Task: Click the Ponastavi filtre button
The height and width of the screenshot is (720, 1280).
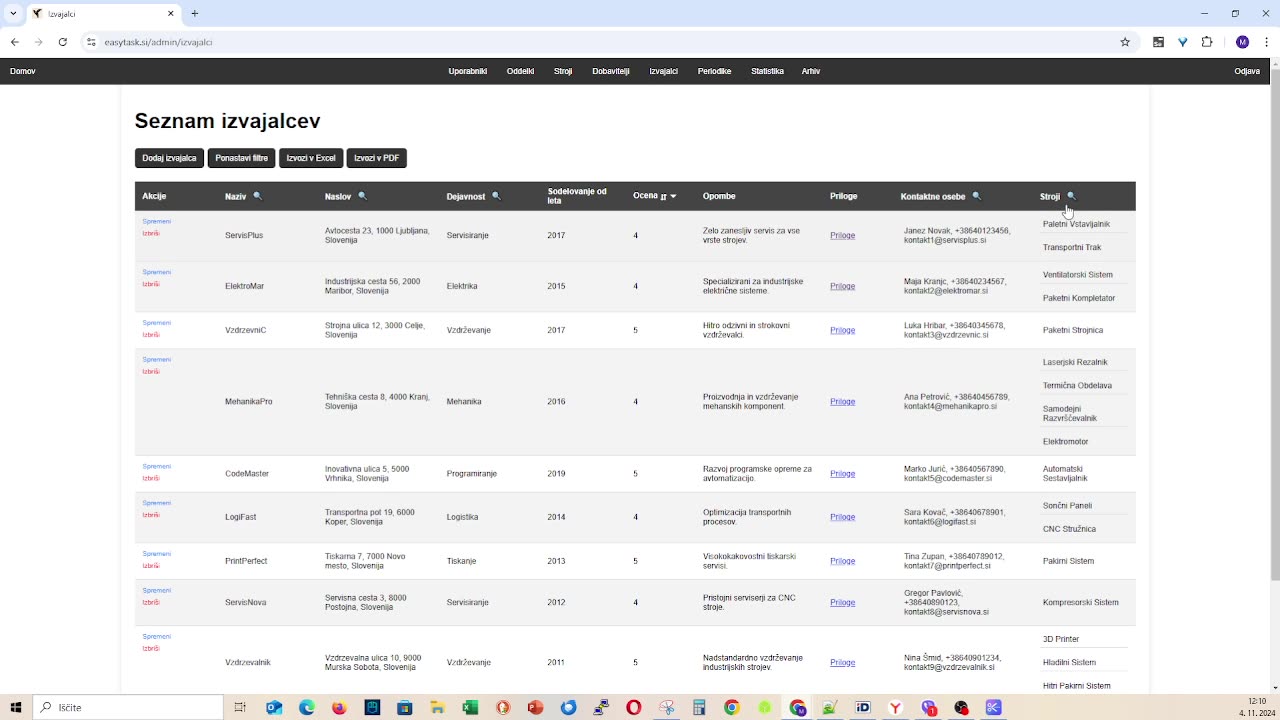Action: pyautogui.click(x=241, y=158)
